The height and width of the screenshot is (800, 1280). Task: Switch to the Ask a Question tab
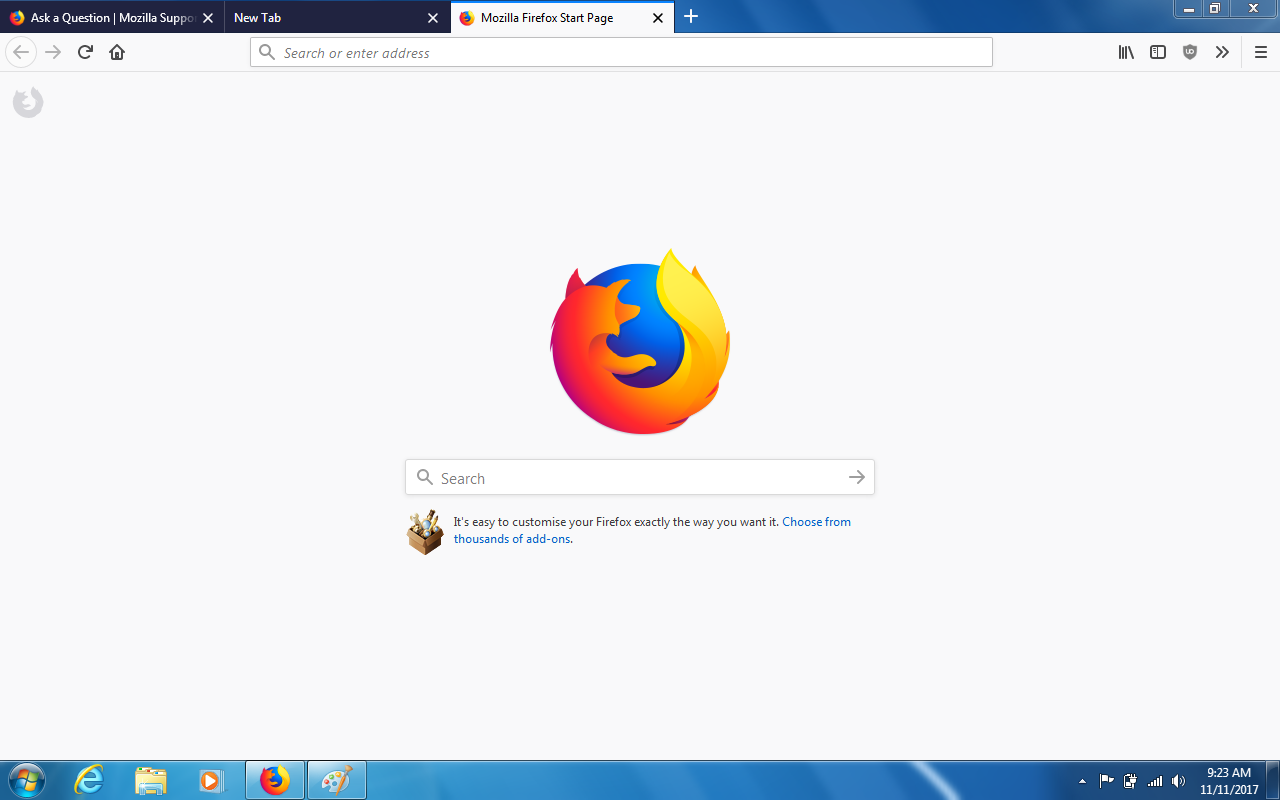click(105, 18)
